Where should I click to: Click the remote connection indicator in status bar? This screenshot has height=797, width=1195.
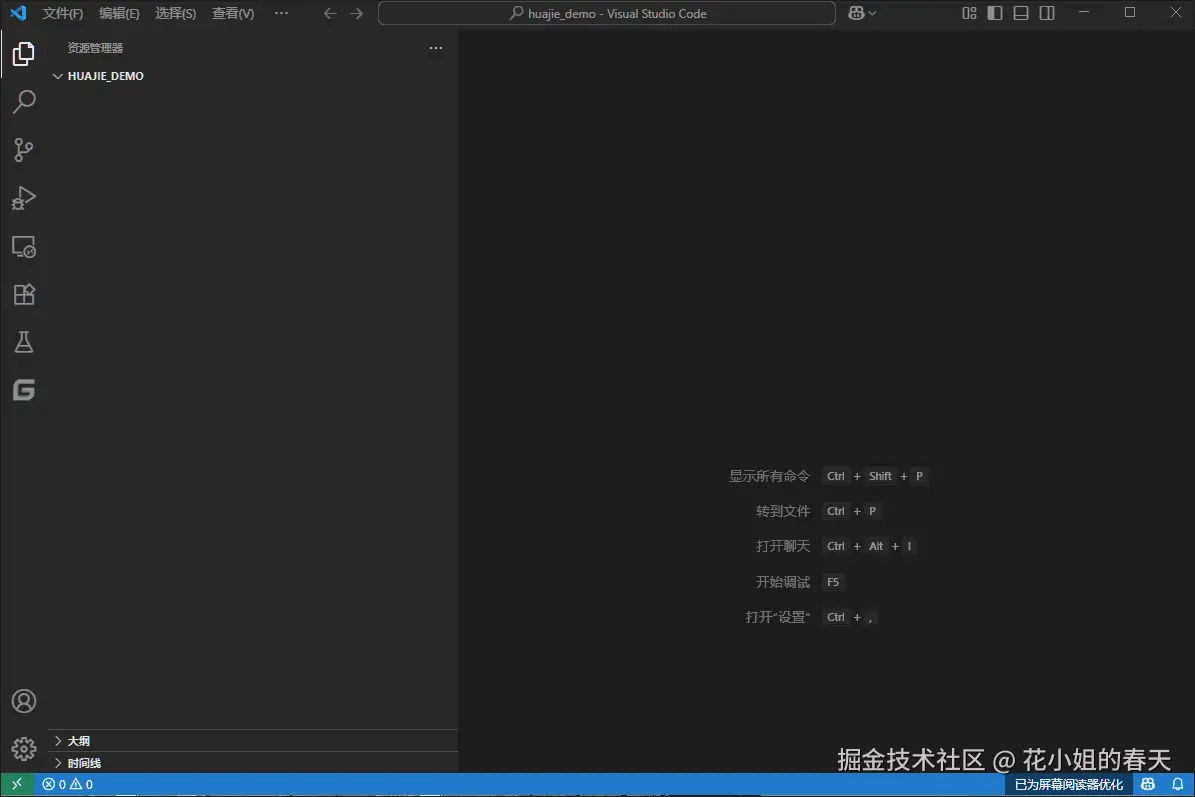[15, 784]
